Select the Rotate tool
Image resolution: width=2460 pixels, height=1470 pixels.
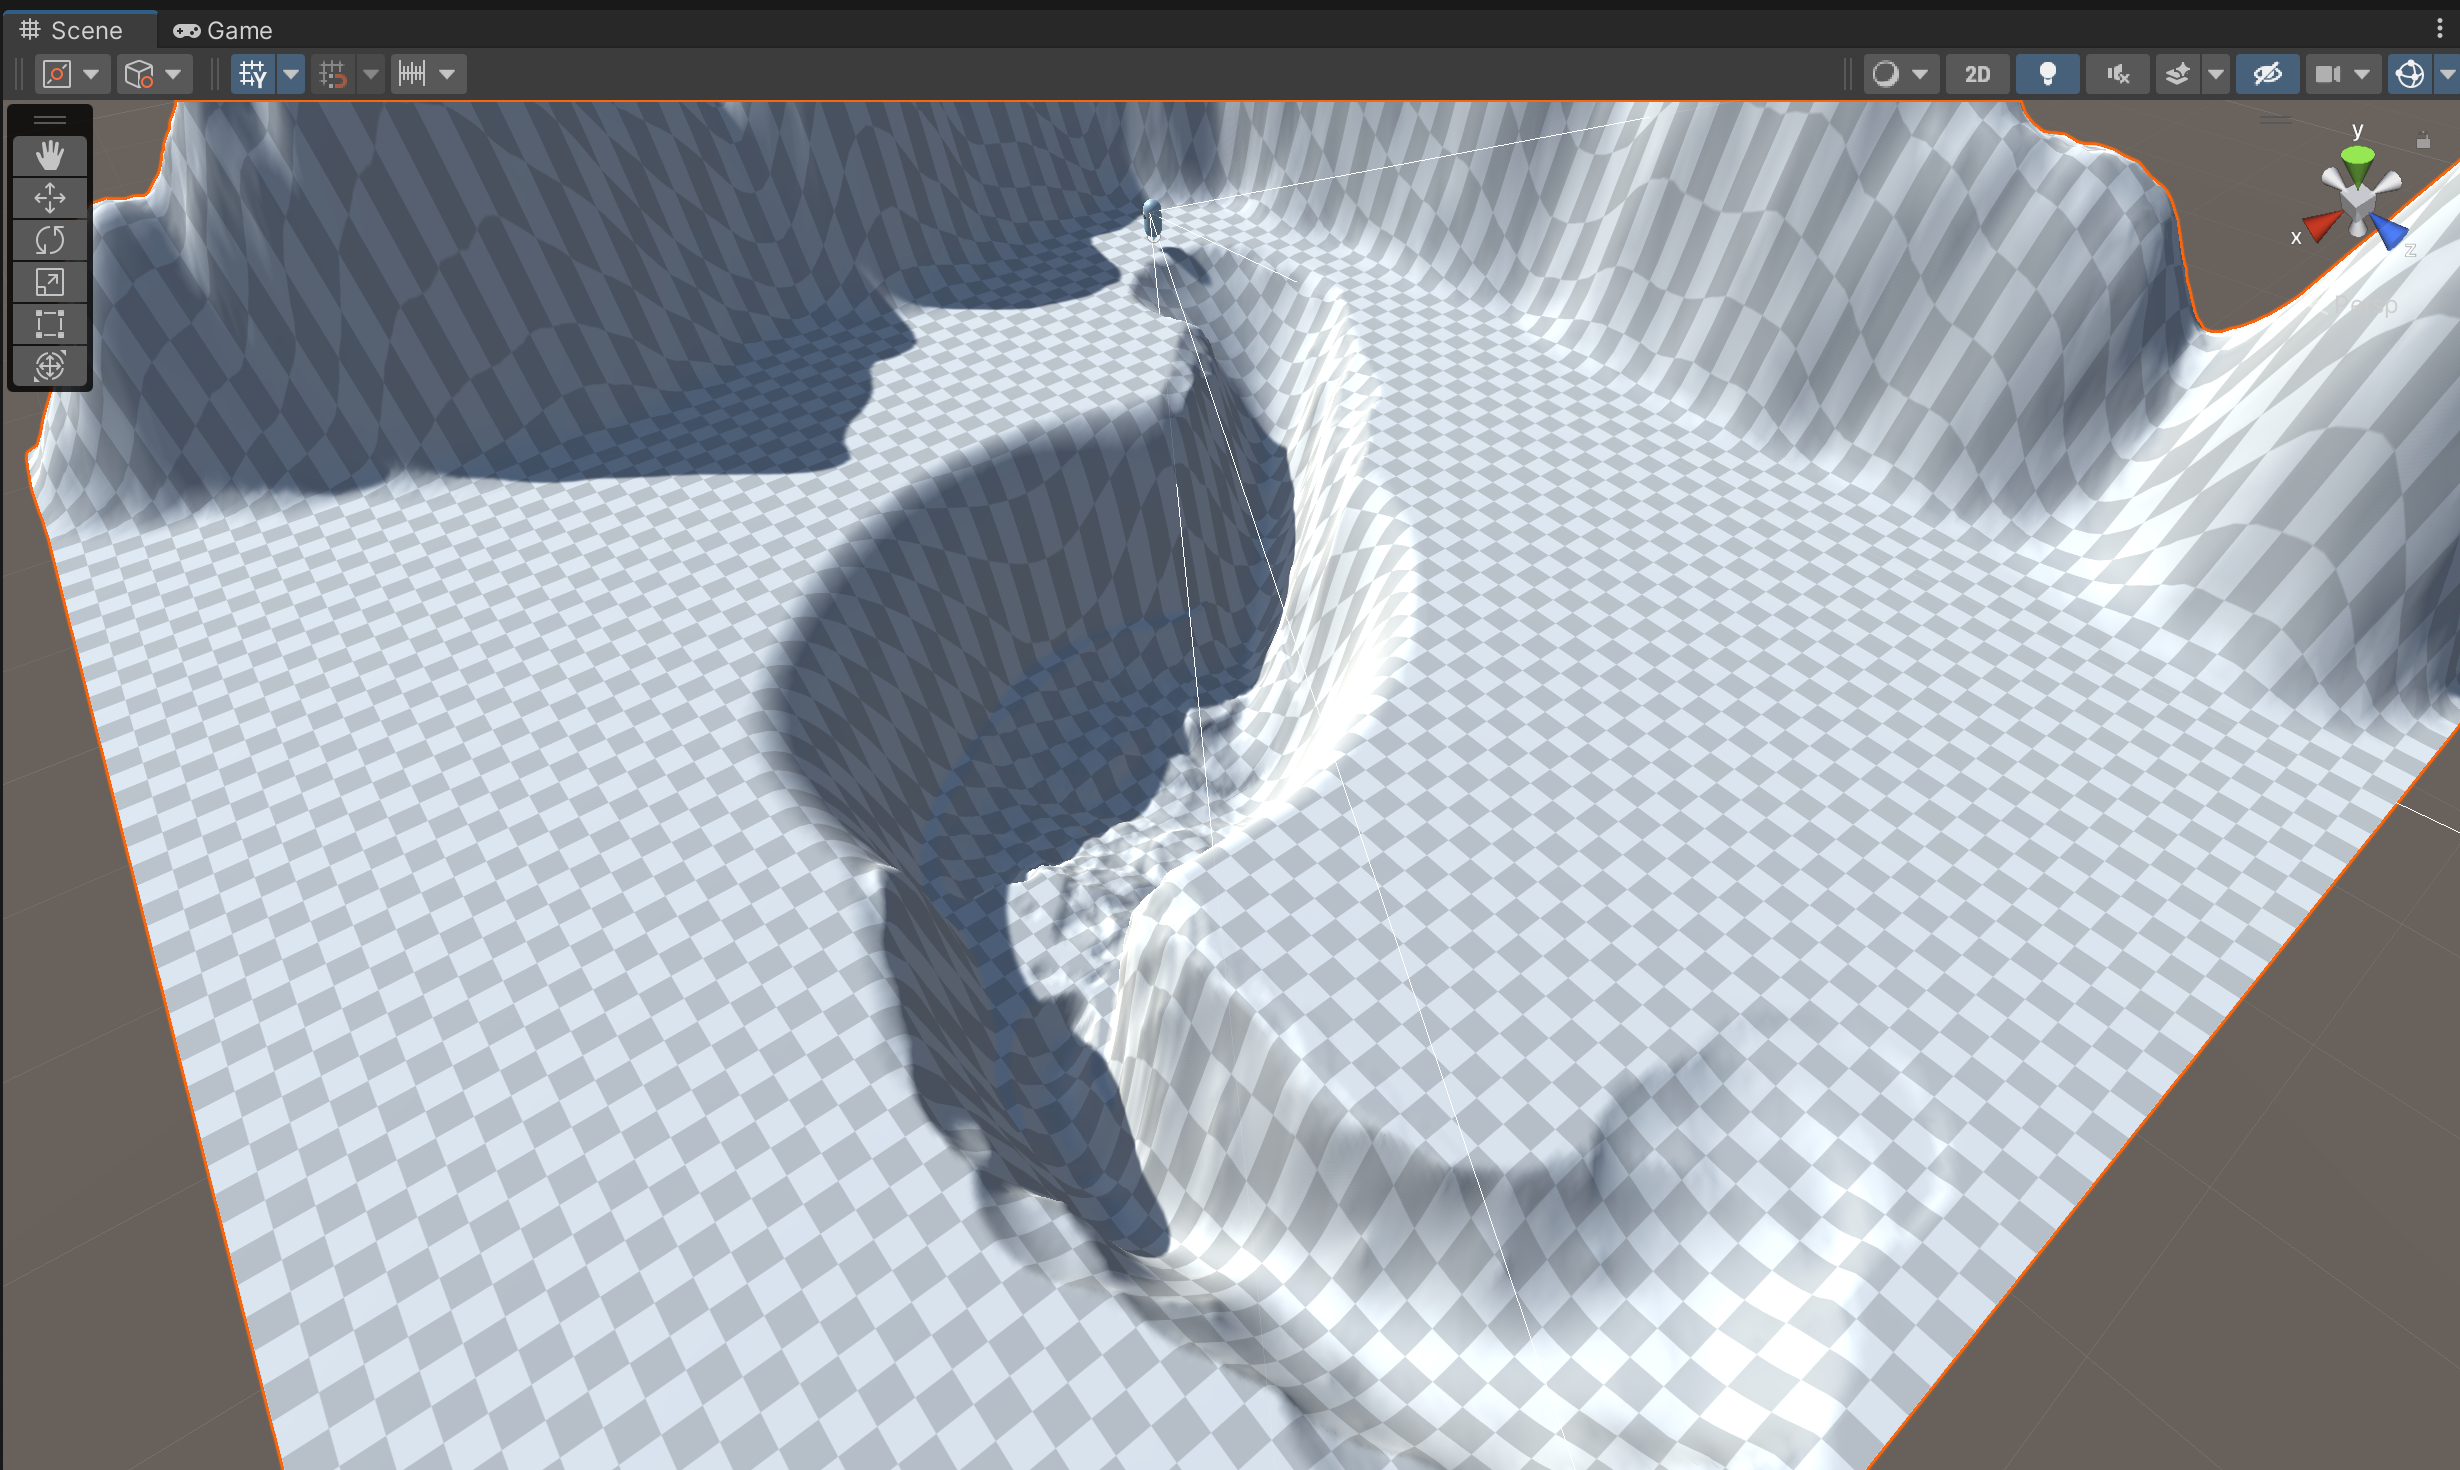[x=49, y=240]
